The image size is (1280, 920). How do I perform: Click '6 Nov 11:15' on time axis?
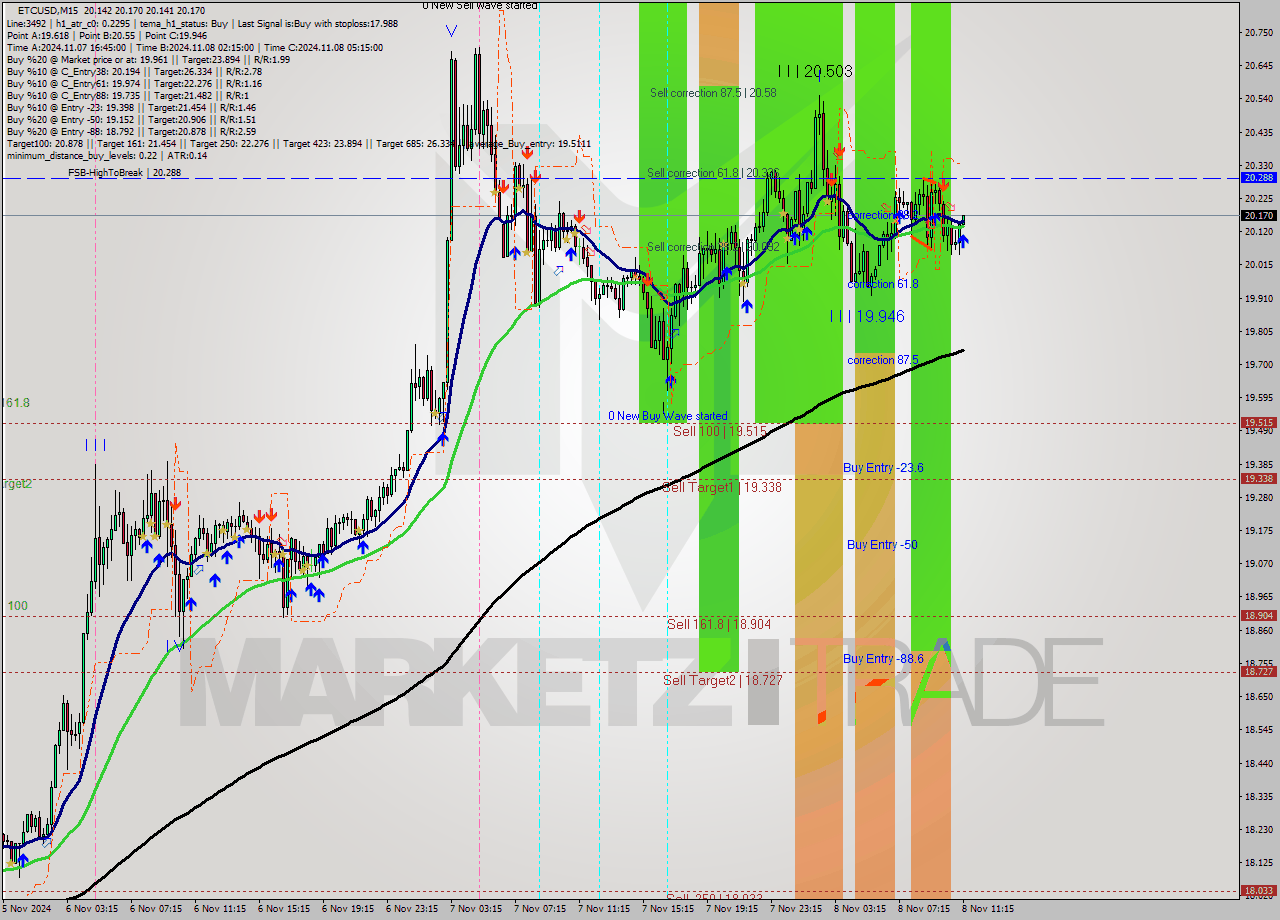[x=219, y=909]
